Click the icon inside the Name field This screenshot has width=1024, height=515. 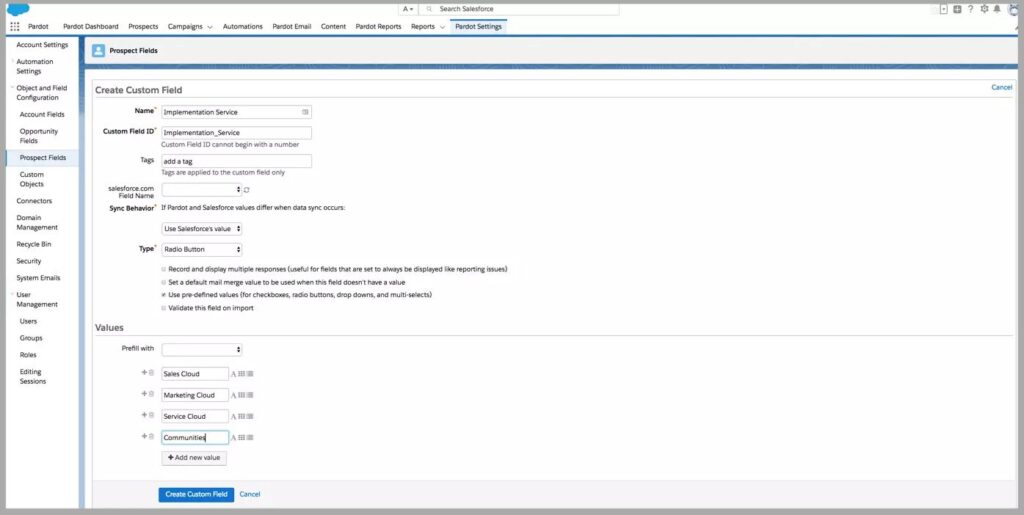click(x=305, y=112)
